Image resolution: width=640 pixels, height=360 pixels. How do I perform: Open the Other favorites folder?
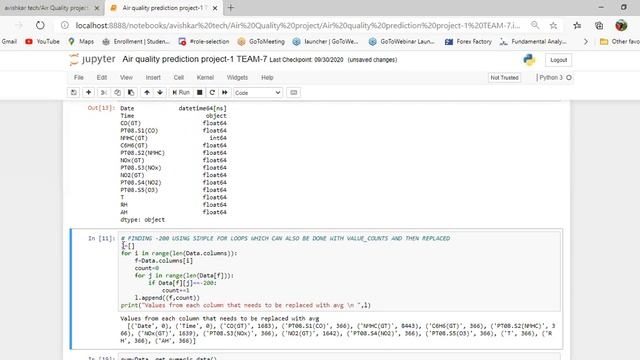(x=620, y=42)
